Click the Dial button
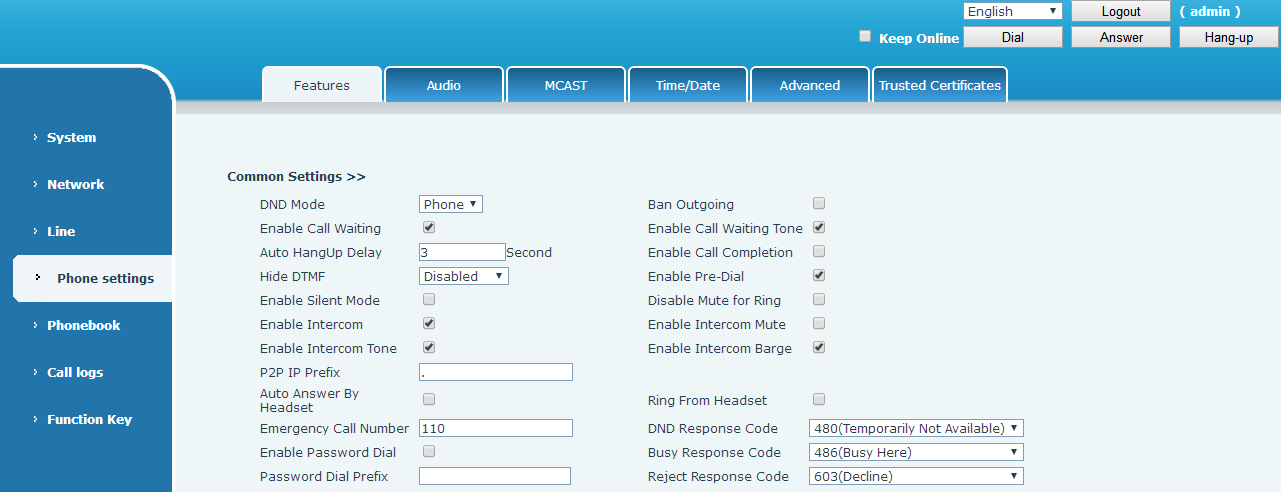Viewport: 1281px width, 492px height. click(1012, 37)
